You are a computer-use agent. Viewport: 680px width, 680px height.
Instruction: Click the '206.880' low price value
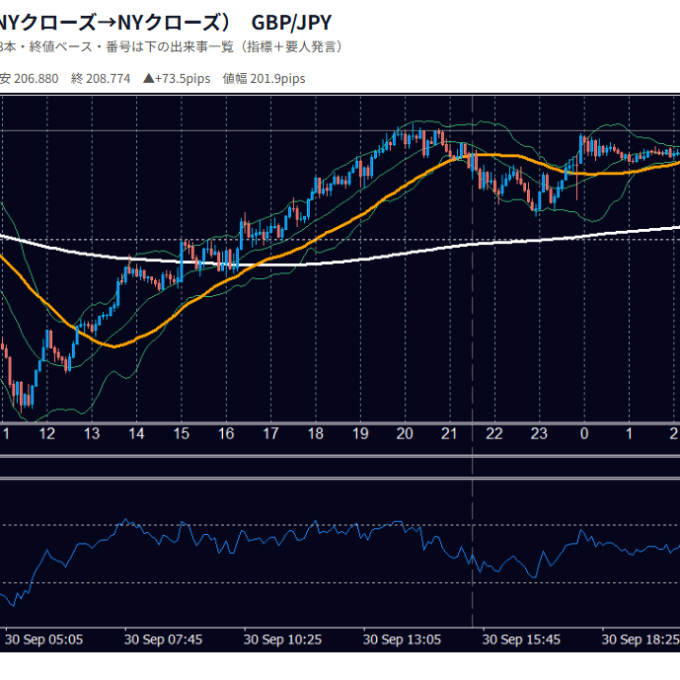(x=36, y=78)
